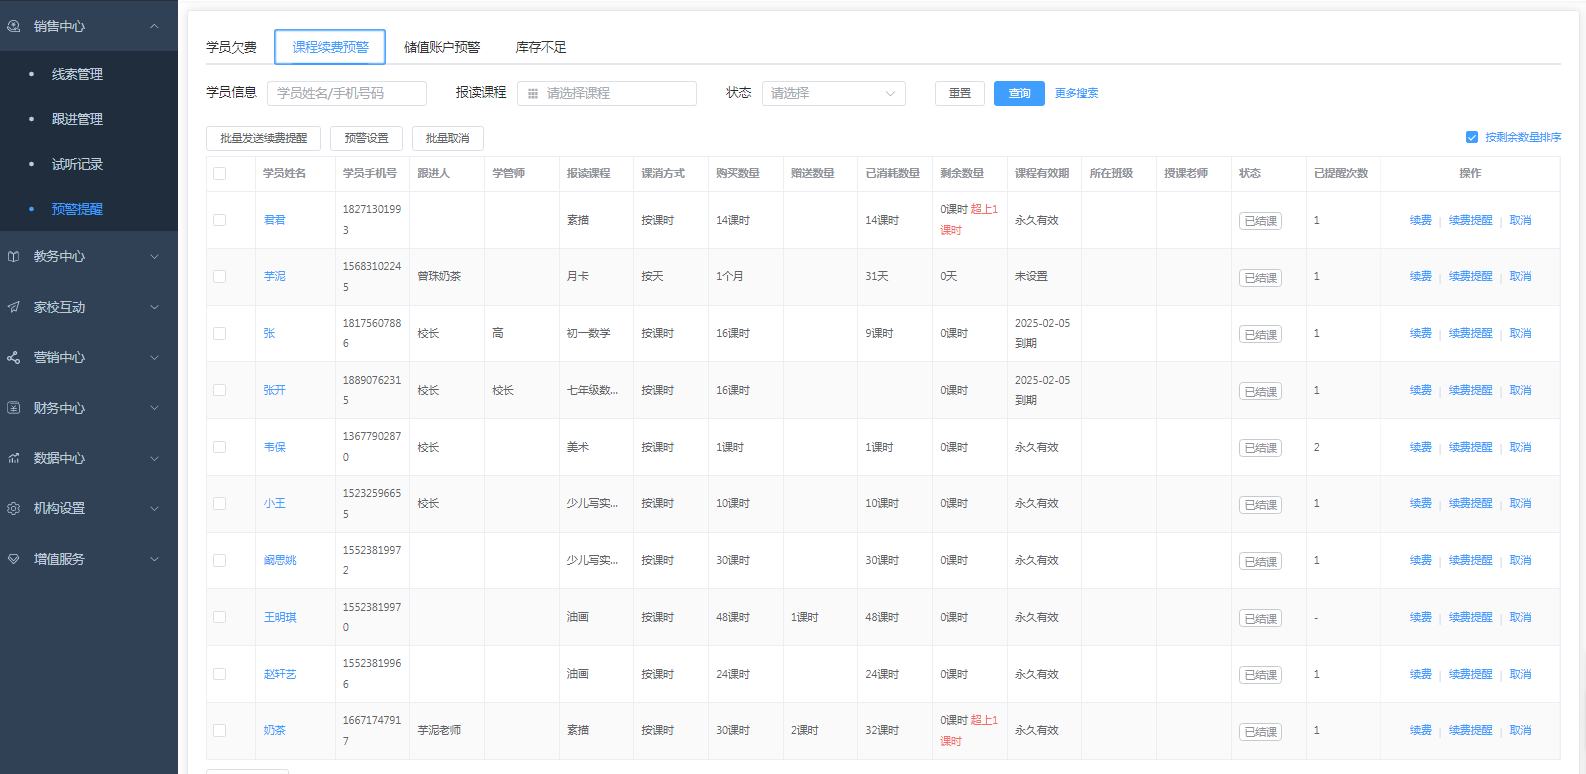Image resolution: width=1586 pixels, height=774 pixels.
Task: Expand the 数据中心 menu chevron
Action: coord(154,458)
